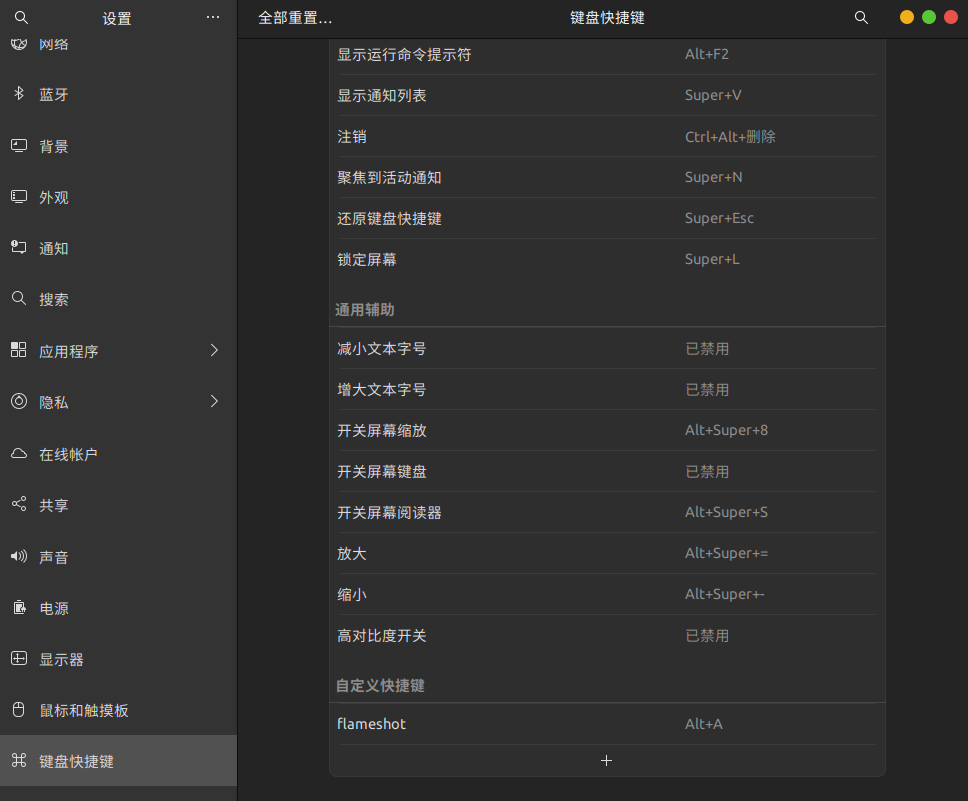Screen dimensions: 968x801
Task: Open the 显示器 settings panel
Action: [61, 659]
